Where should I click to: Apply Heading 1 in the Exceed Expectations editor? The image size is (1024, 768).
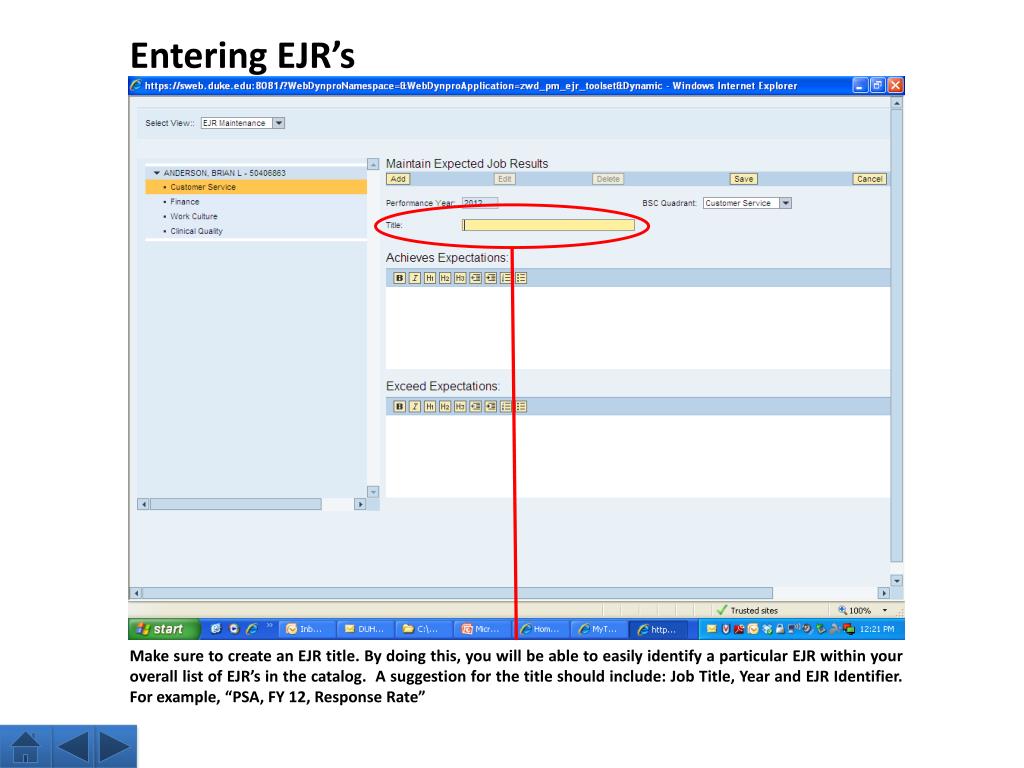click(x=430, y=407)
